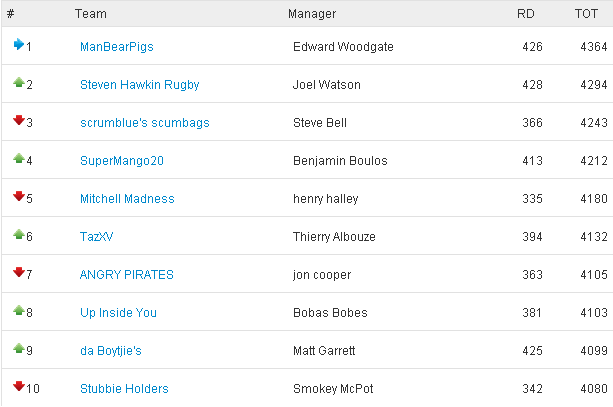This screenshot has width=613, height=407.
Task: Open the Stubbie Holders team link
Action: [x=124, y=389]
